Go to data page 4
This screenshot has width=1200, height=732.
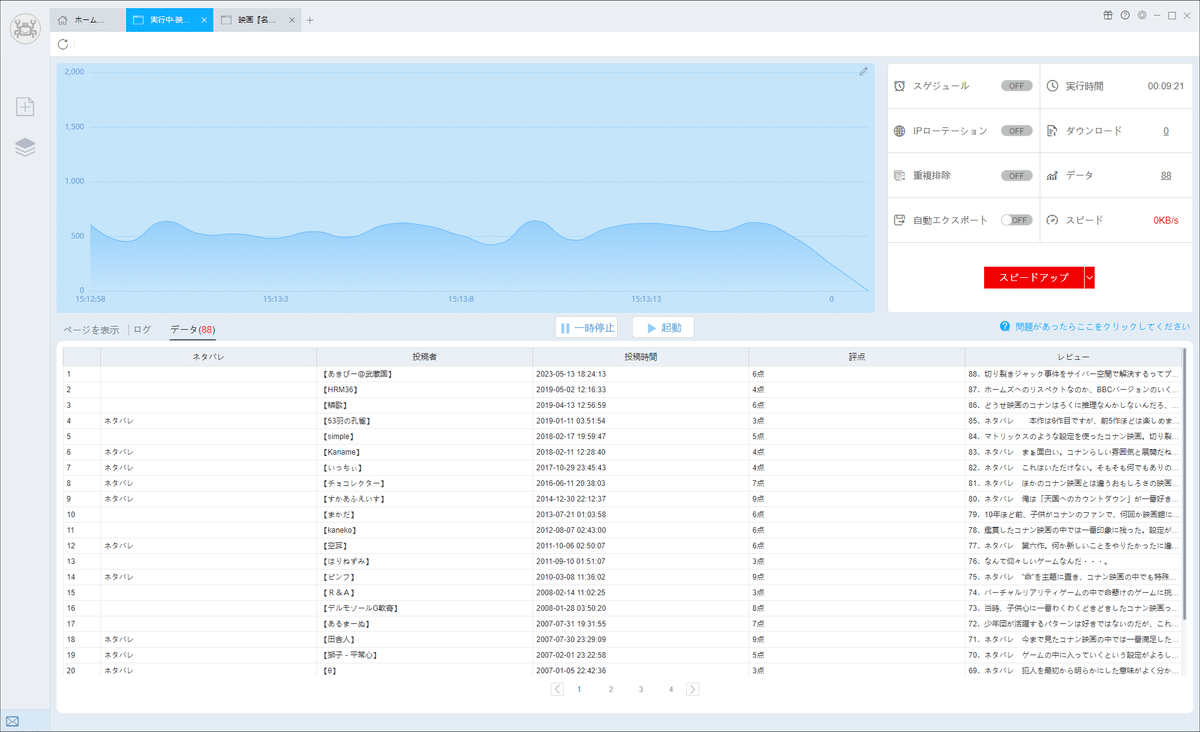[671, 689]
